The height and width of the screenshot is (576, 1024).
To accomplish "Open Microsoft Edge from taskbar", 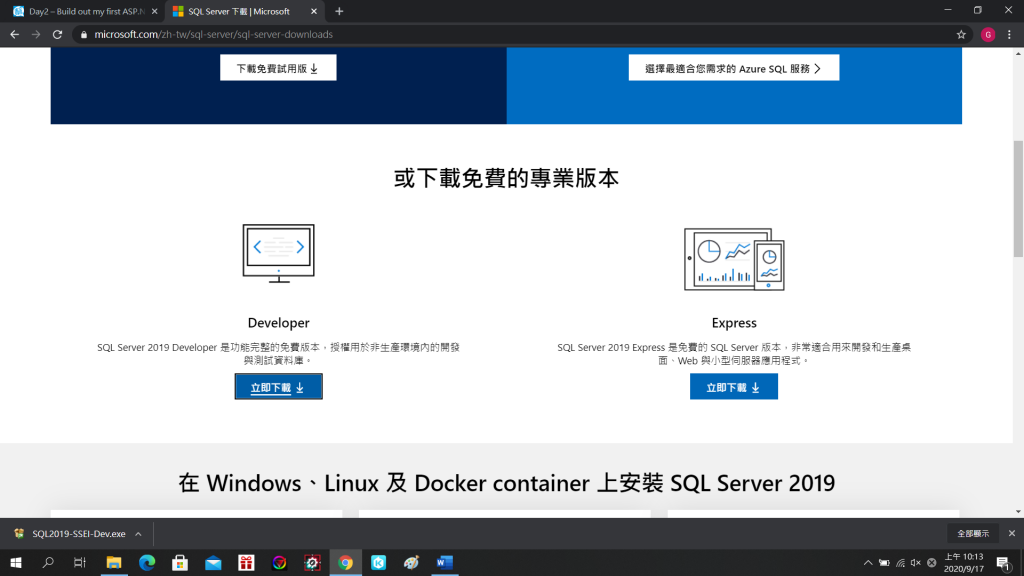I will coord(147,562).
